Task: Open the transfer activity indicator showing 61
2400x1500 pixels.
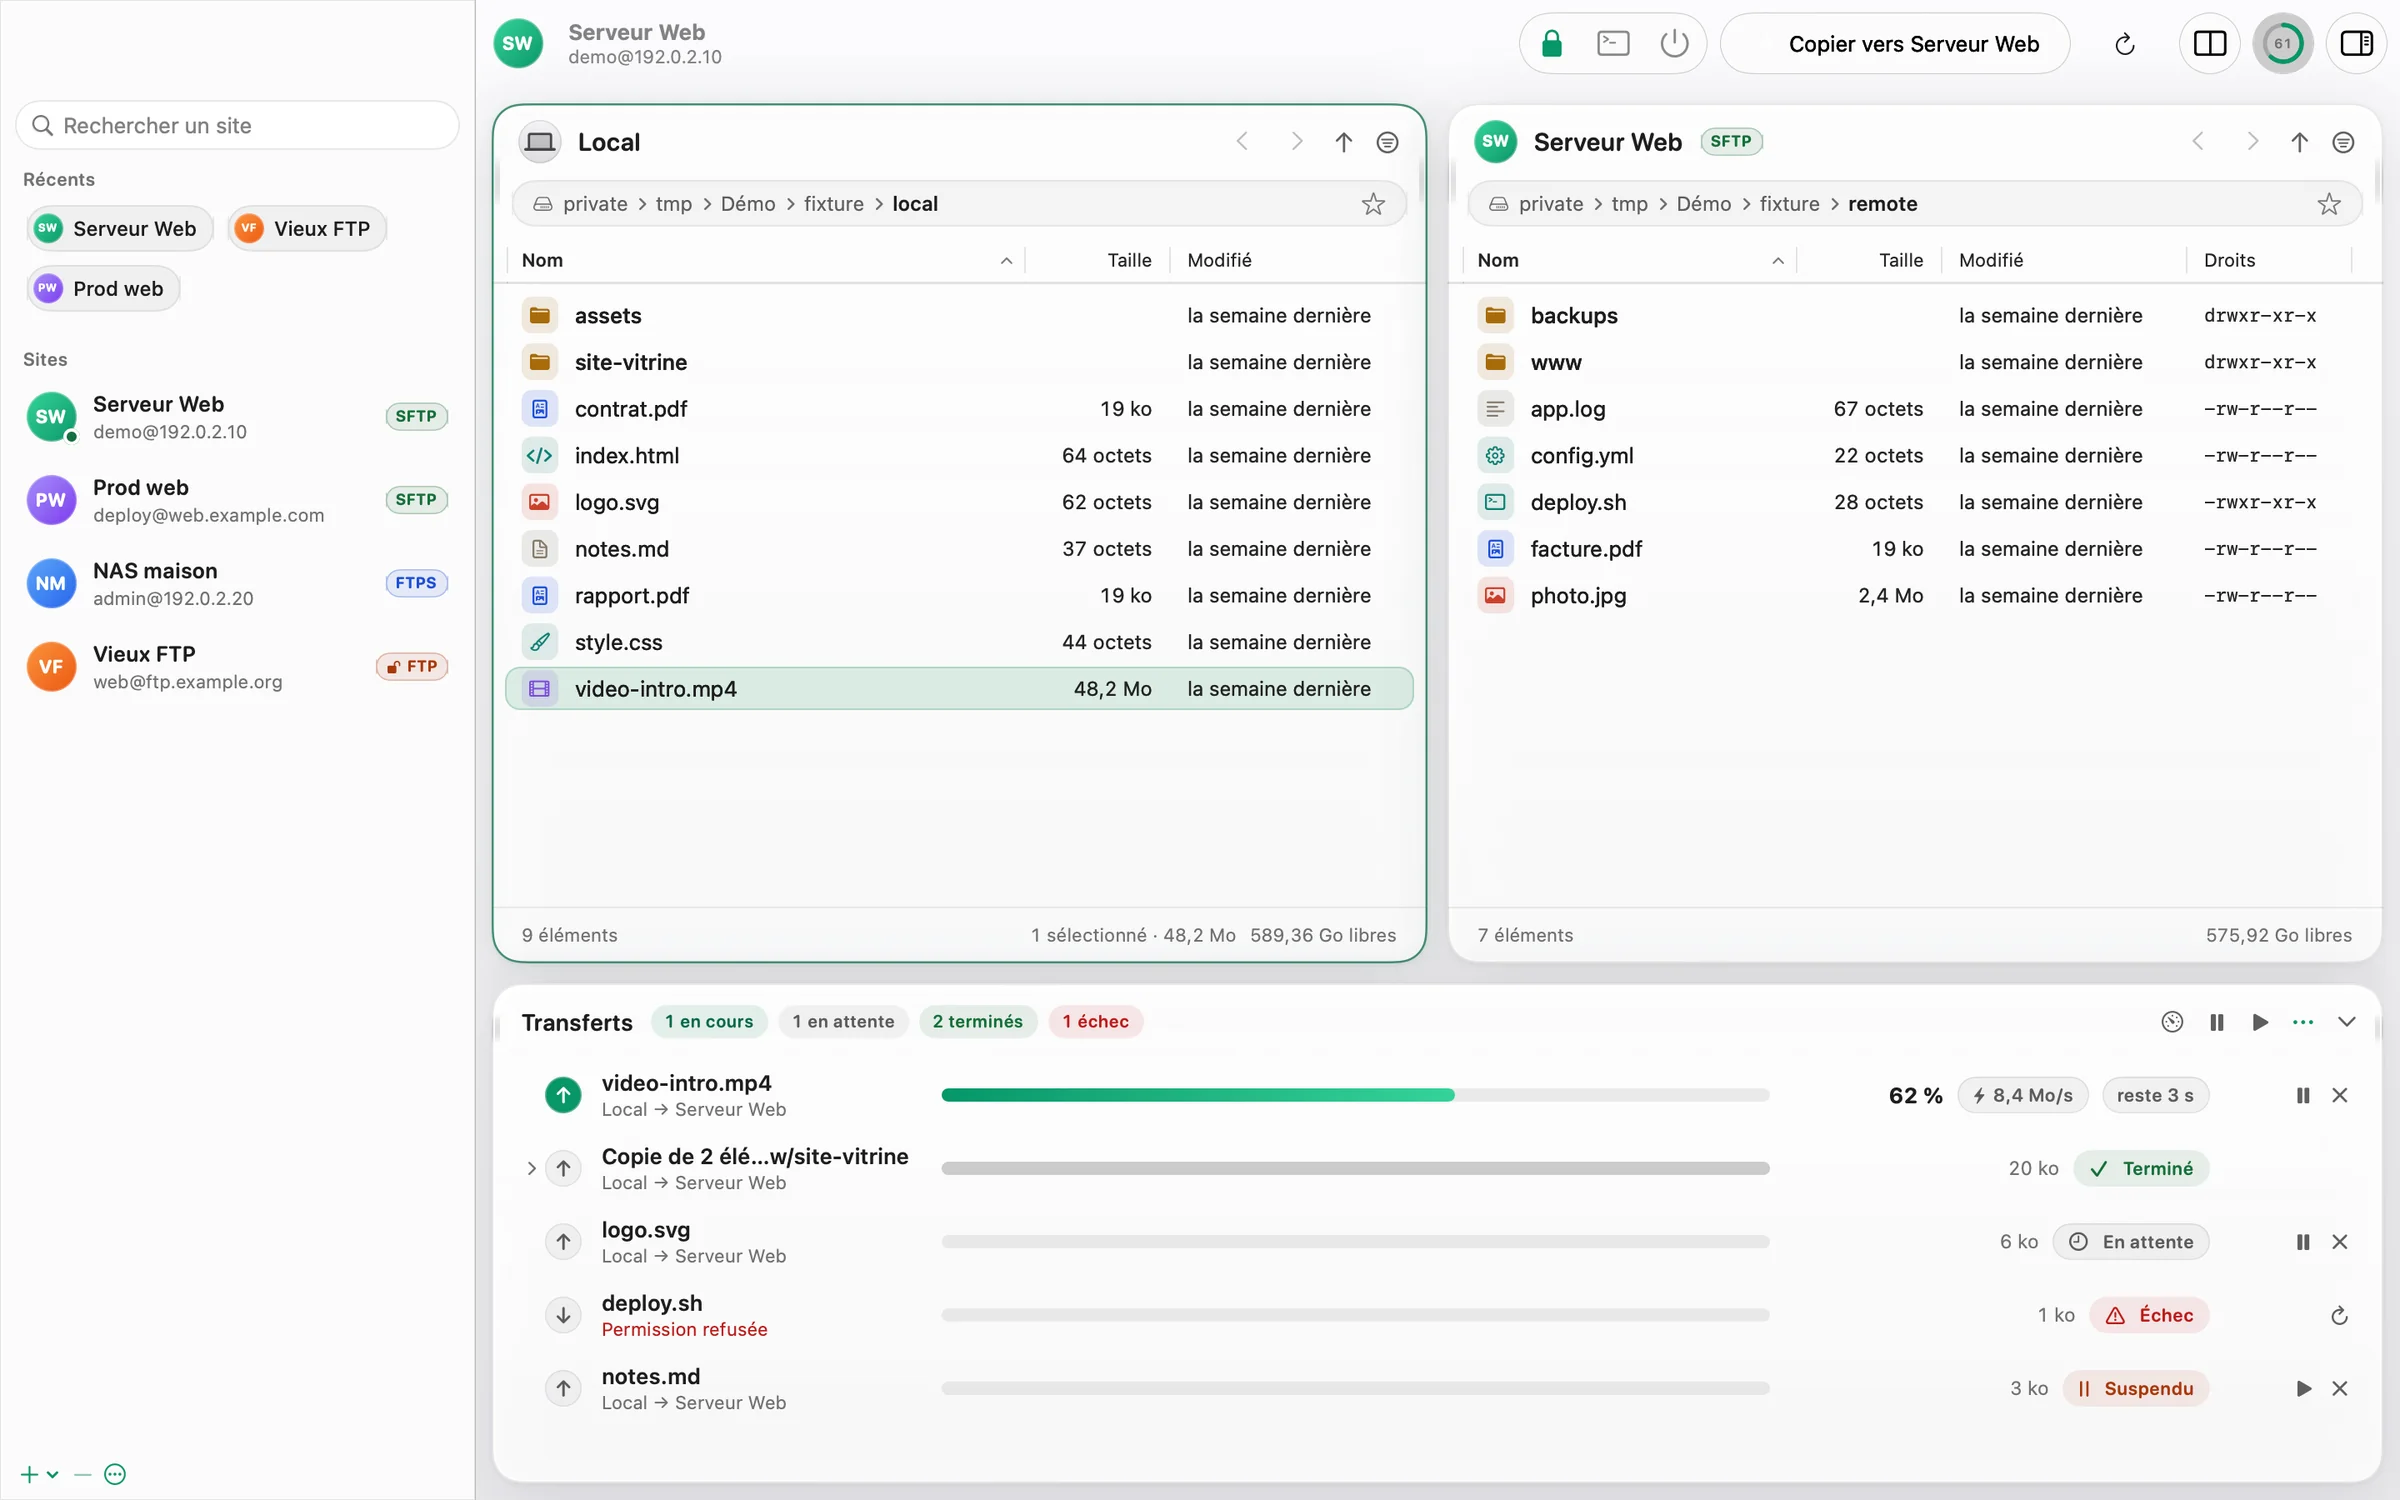Action: 2283,44
